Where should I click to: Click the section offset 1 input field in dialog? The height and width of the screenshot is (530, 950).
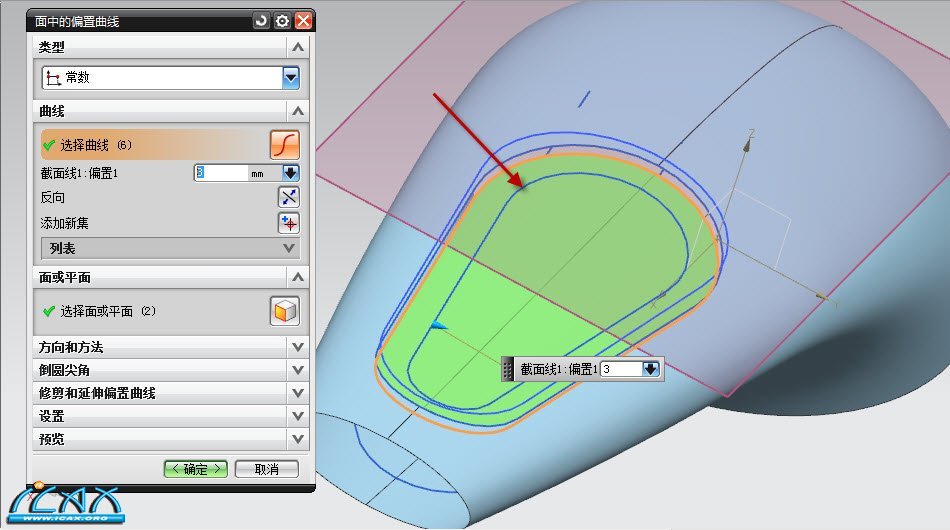220,173
